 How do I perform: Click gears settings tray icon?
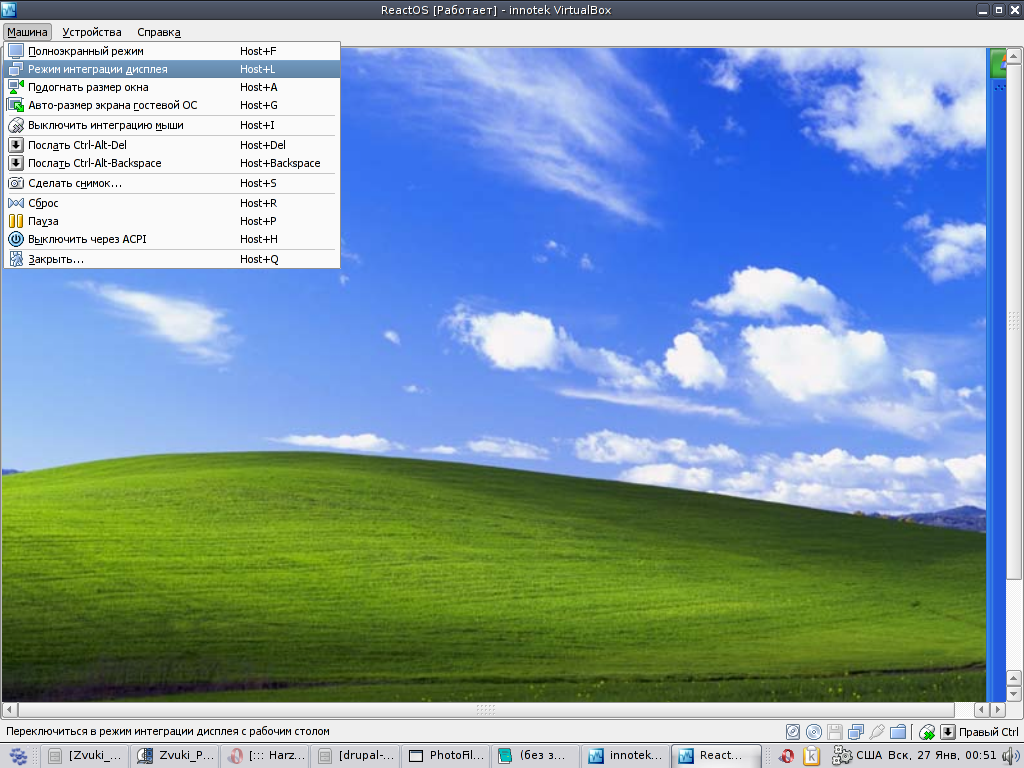[x=842, y=756]
